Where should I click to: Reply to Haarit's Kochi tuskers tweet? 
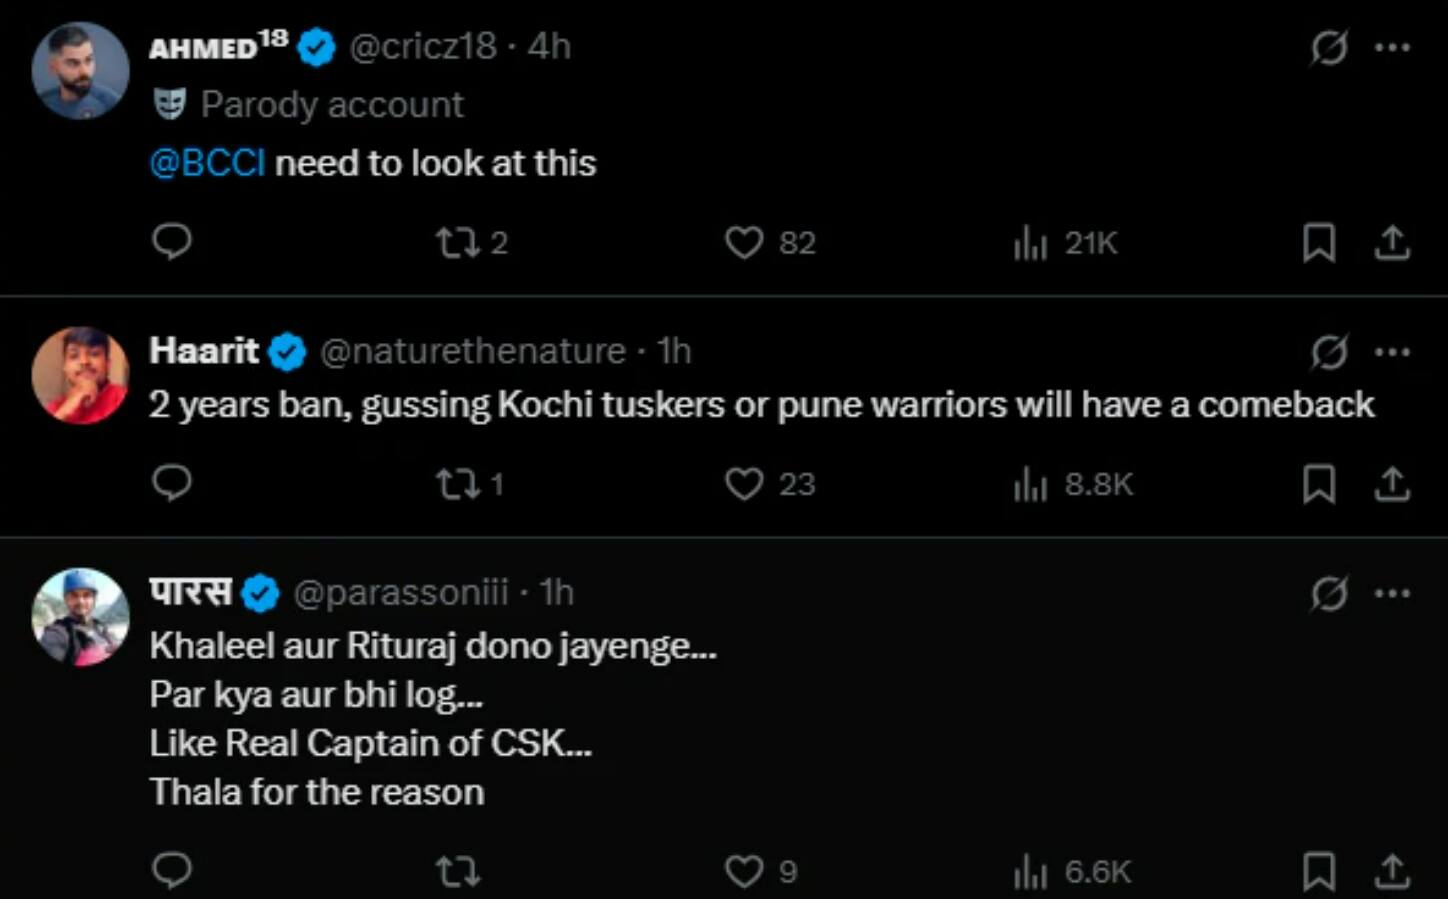pos(171,483)
